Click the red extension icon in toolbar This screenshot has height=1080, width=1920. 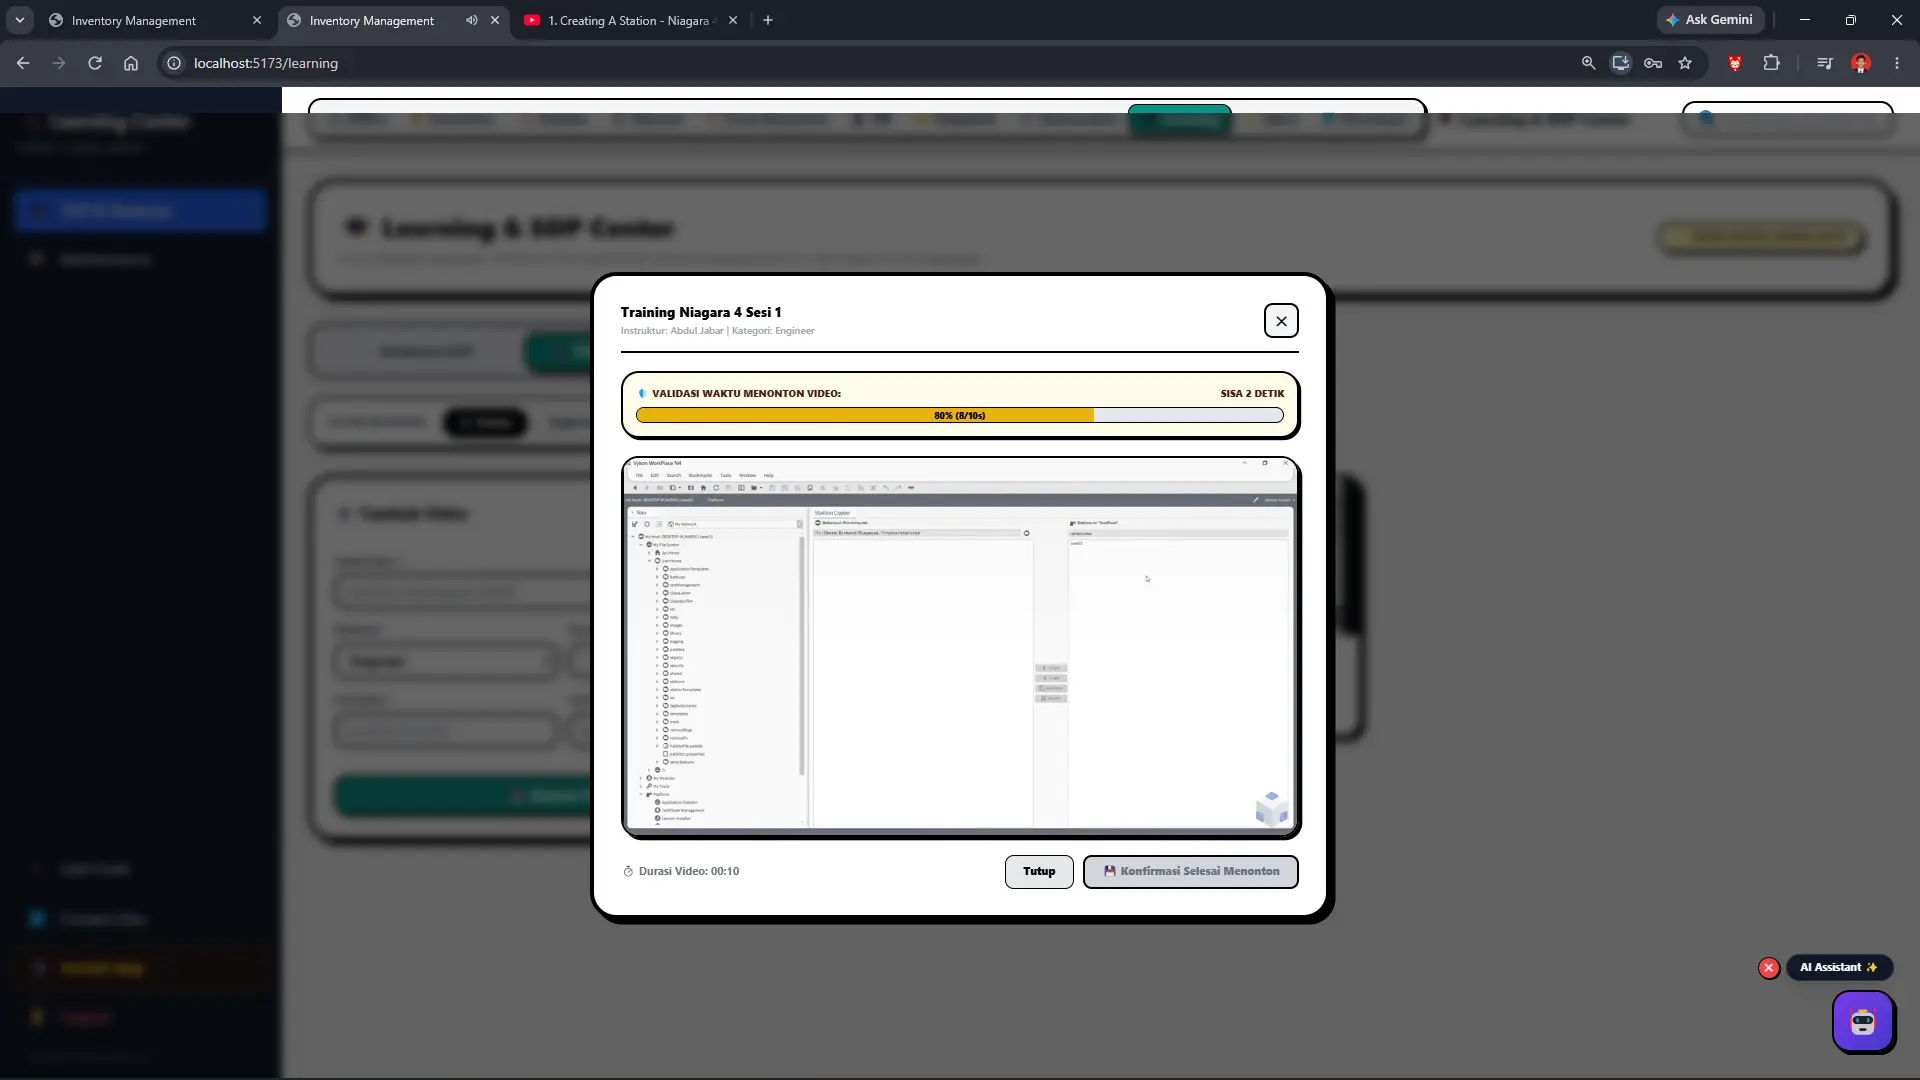point(1735,63)
